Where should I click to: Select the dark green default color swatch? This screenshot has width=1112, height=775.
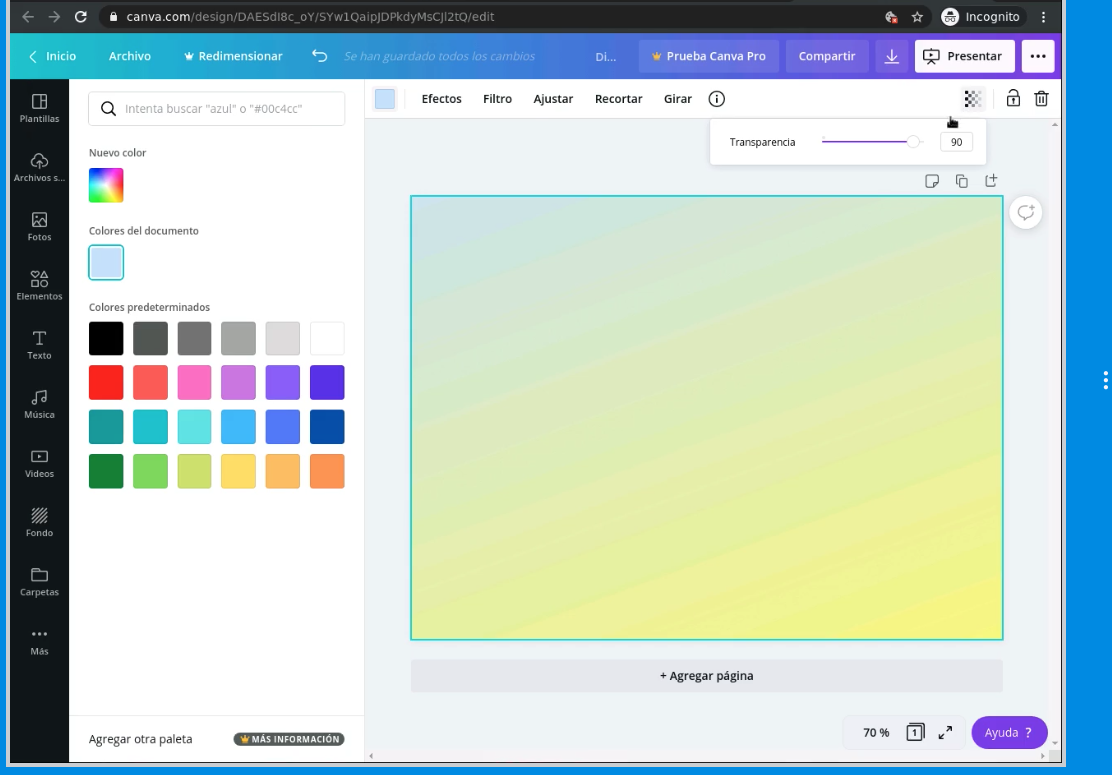click(106, 471)
